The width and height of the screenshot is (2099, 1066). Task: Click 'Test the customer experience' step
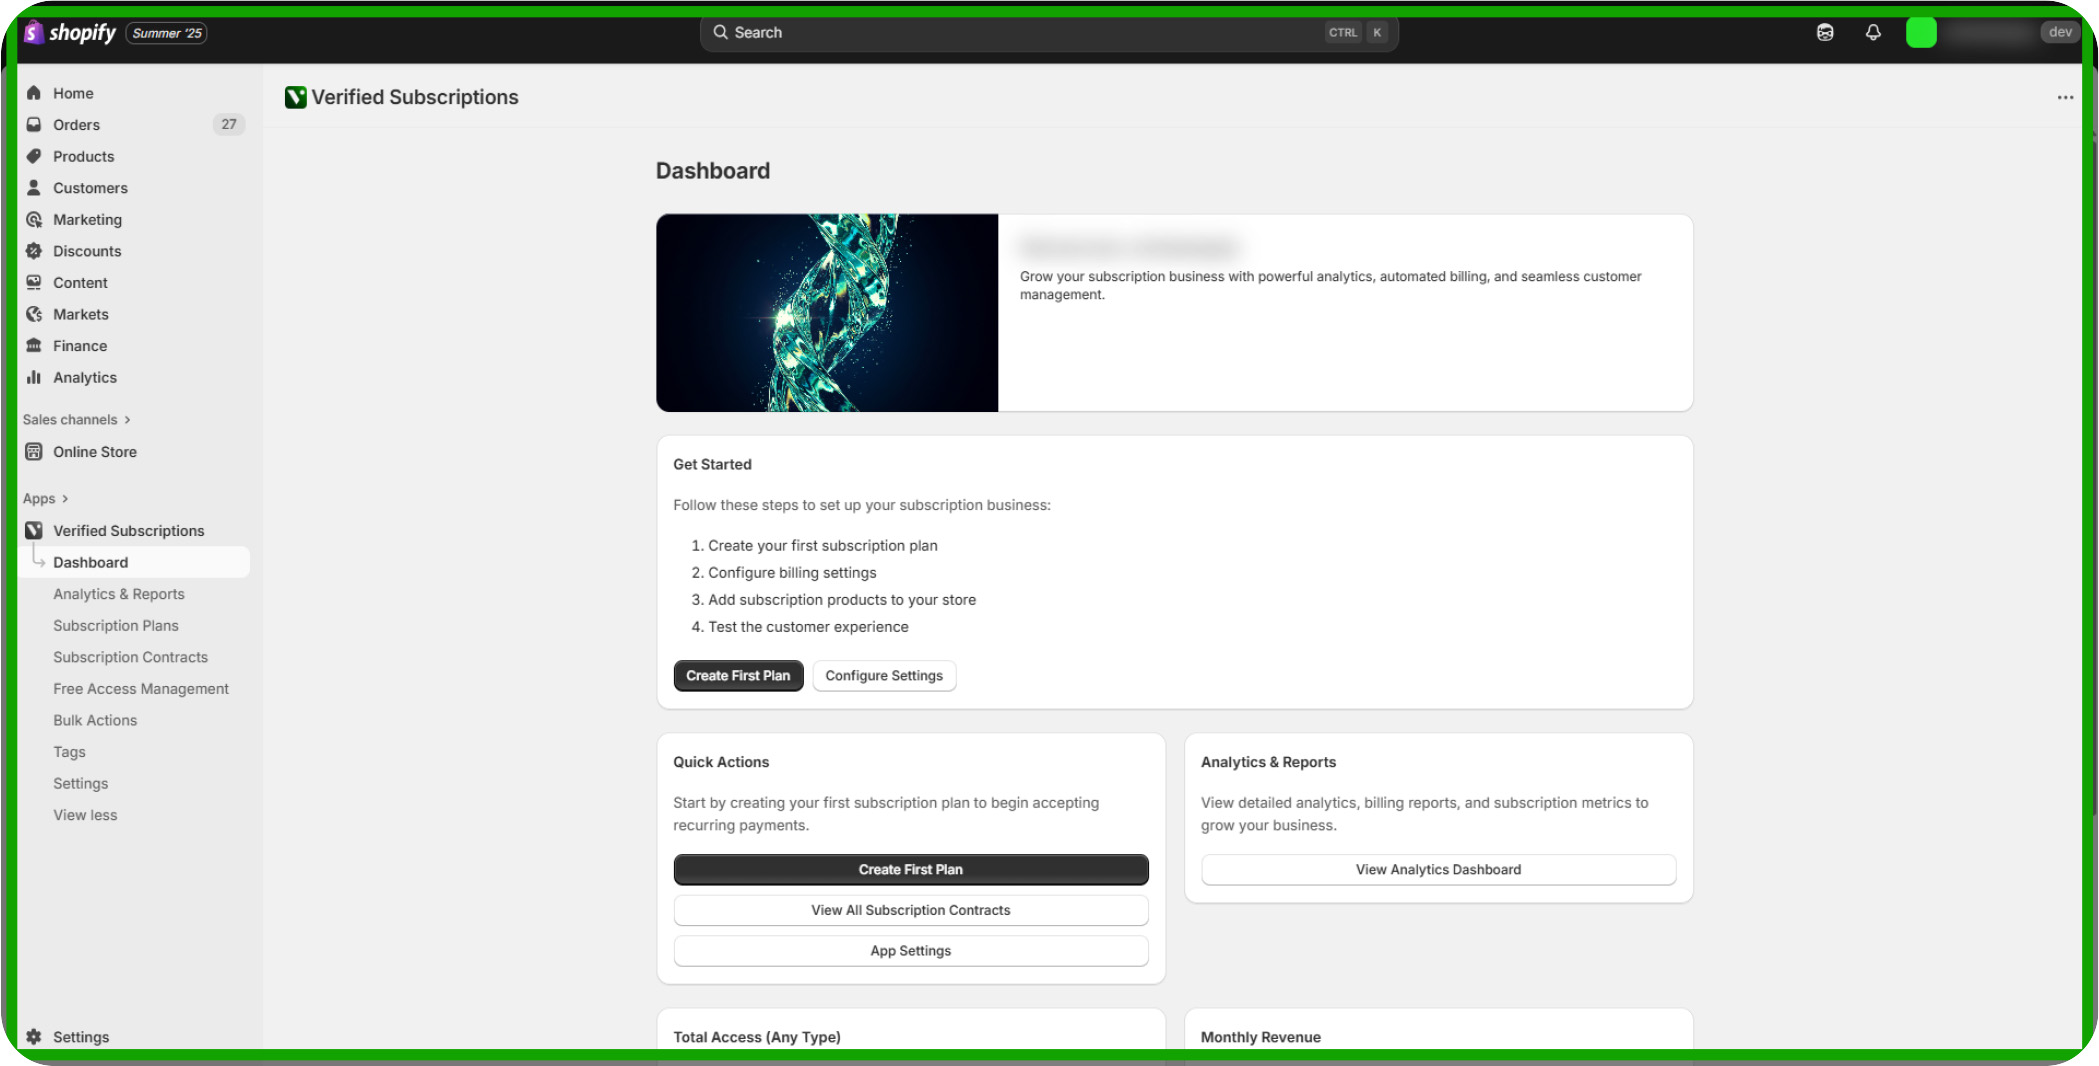point(808,626)
